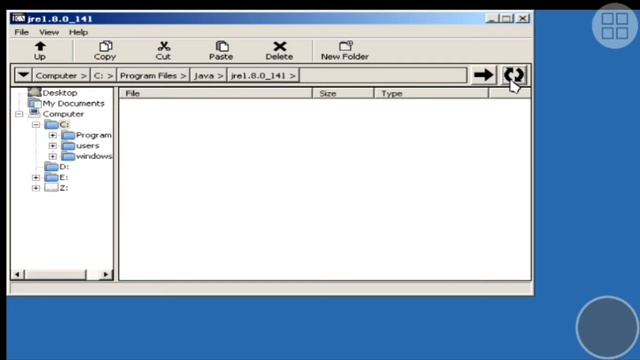Click the Refresh arrows button

point(514,75)
